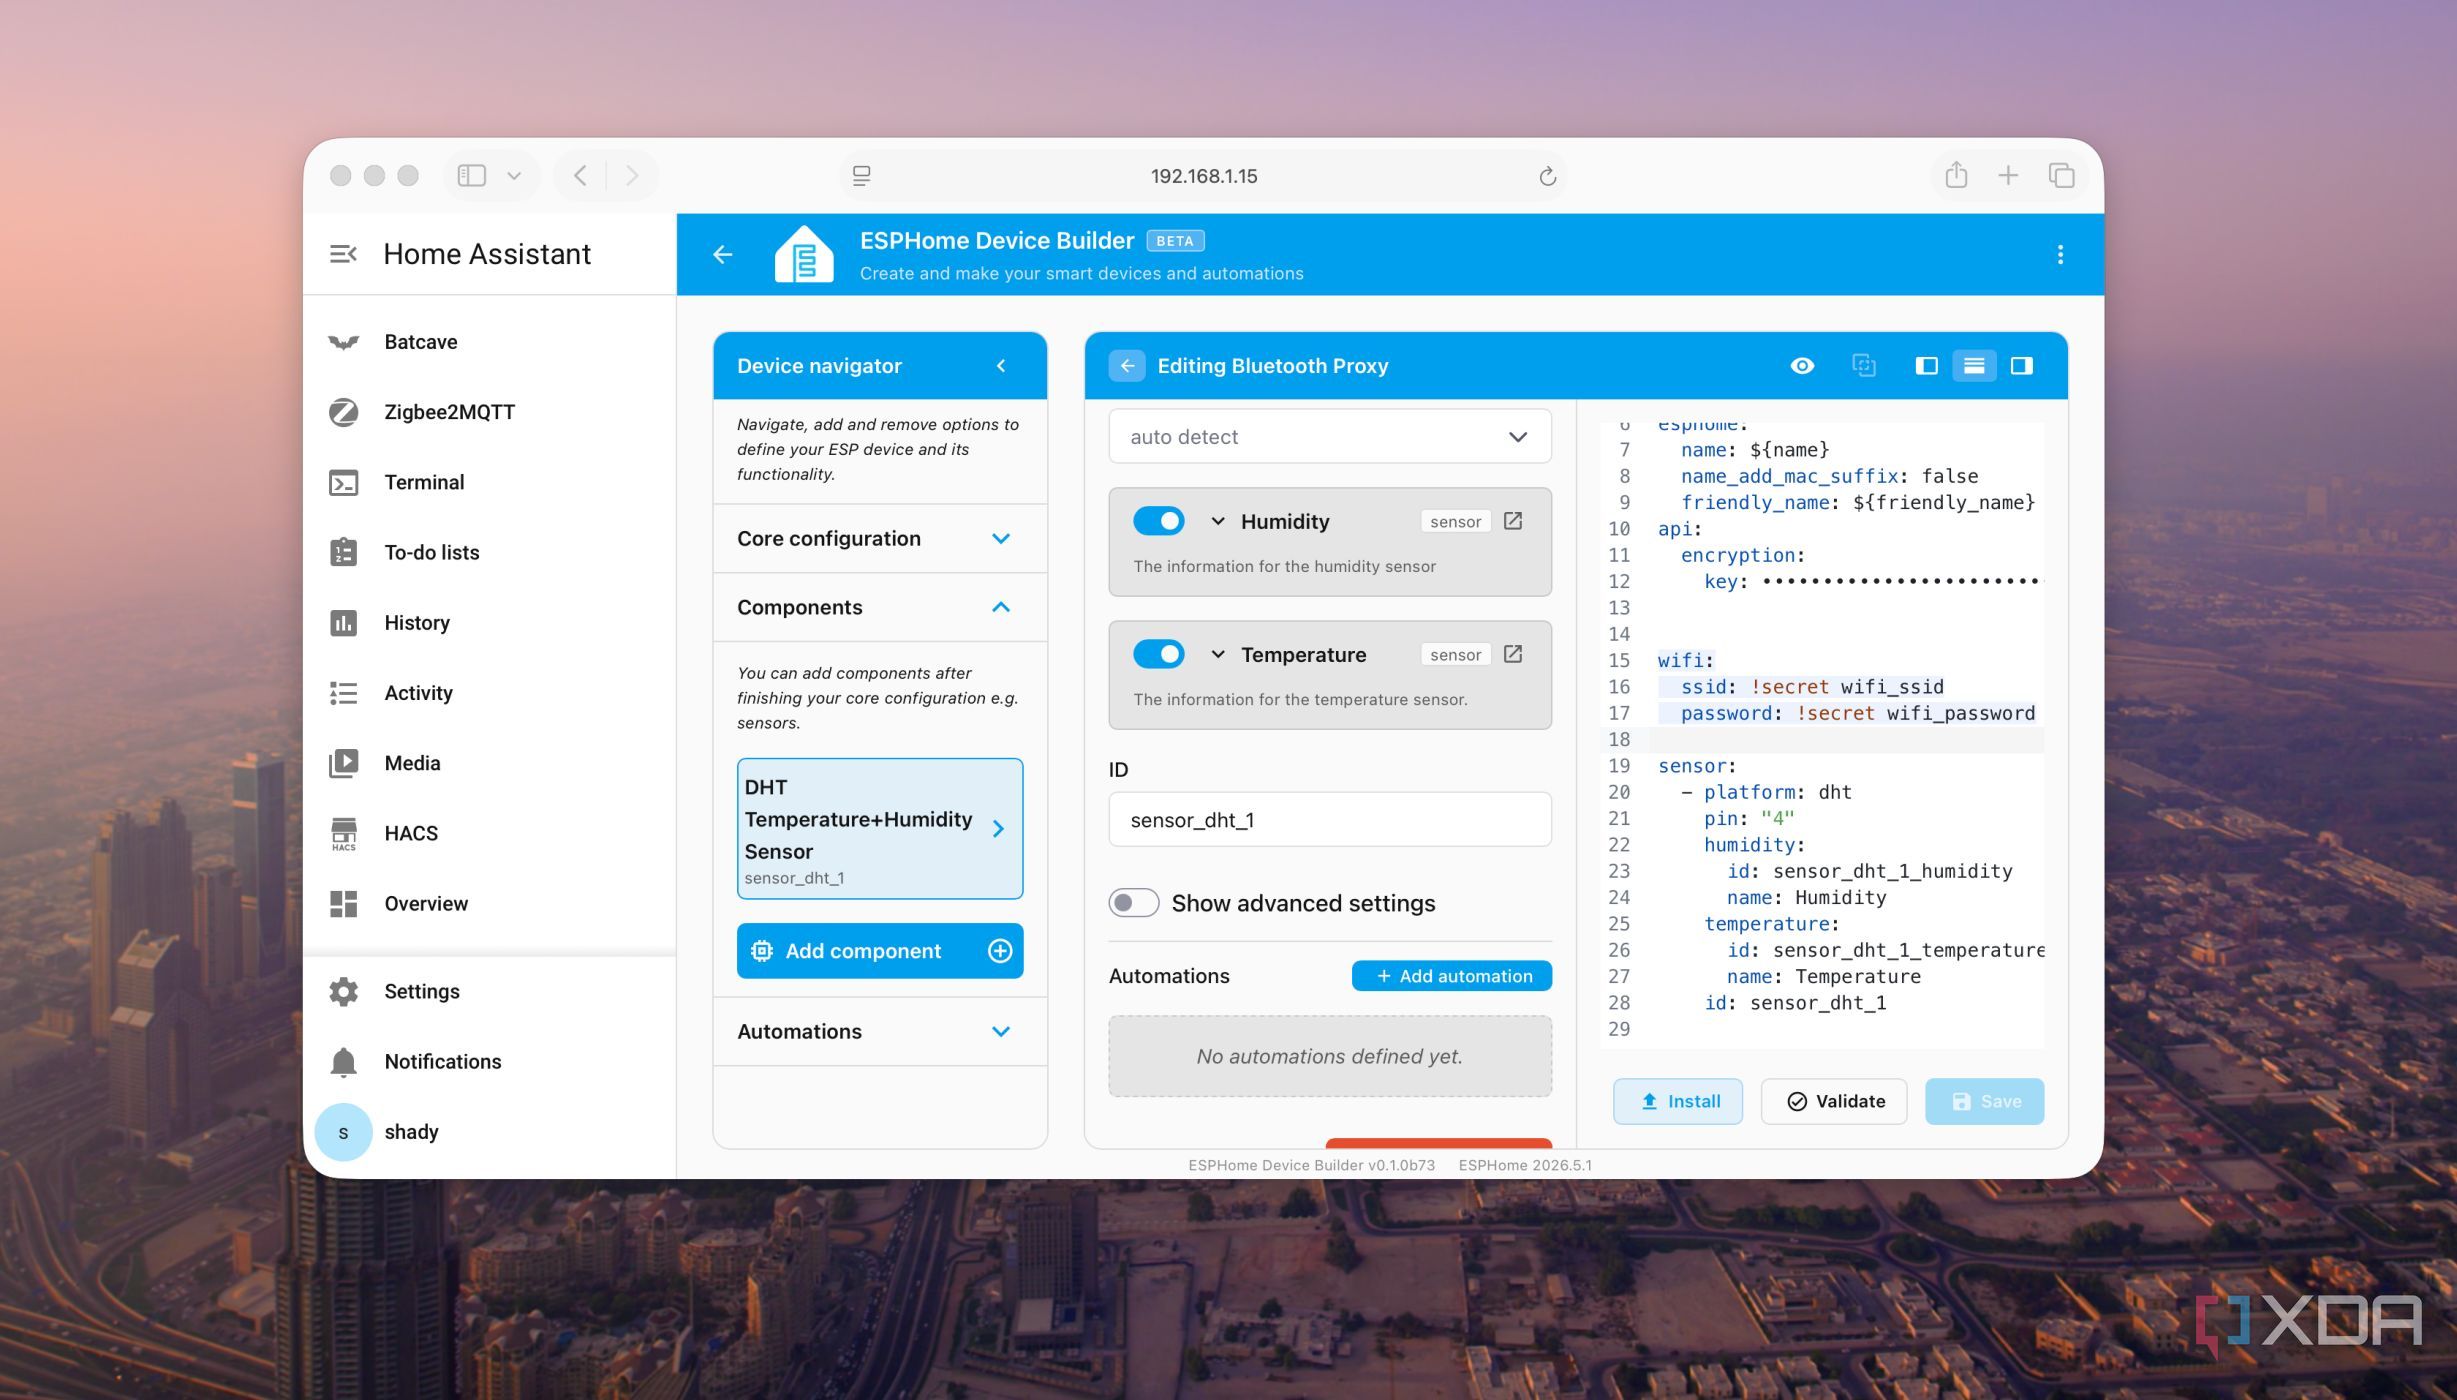Expand the Temperature section chevron
This screenshot has width=2457, height=1400.
1217,654
